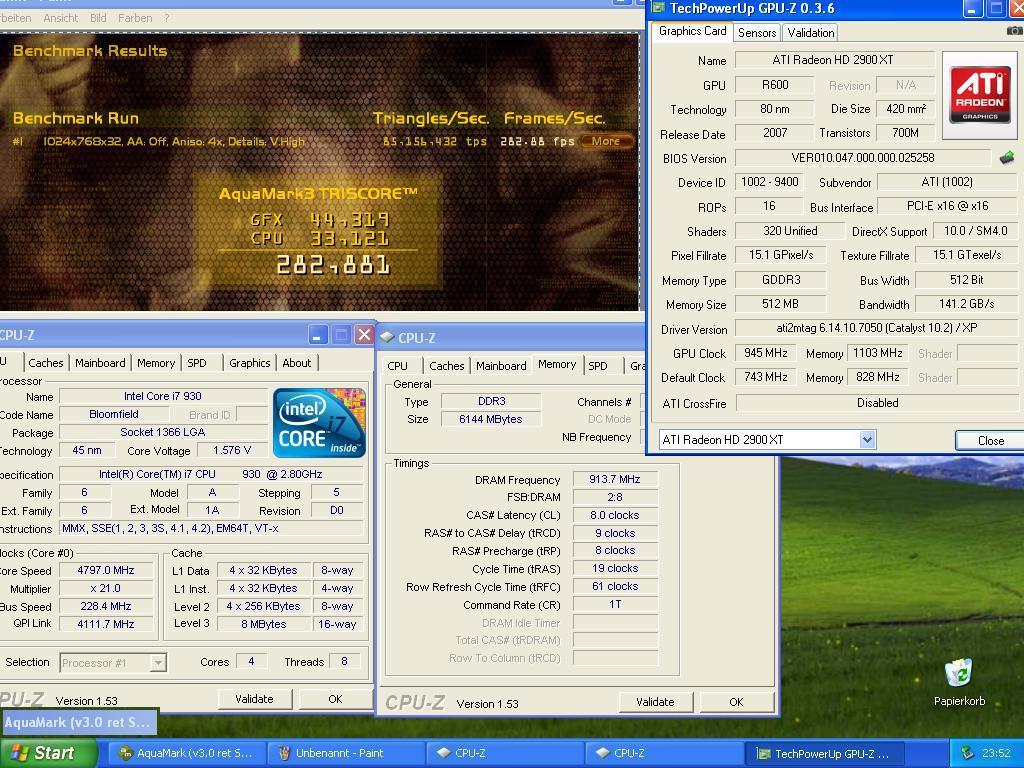Open Caches tab in CPU-Z memory window
This screenshot has width=1024, height=768.
click(447, 366)
